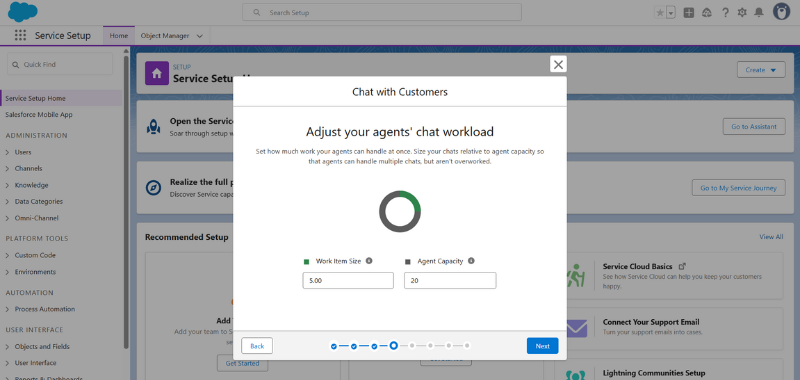Expand the Omni-Channel tree node
This screenshot has height=380, width=800.
[7, 218]
